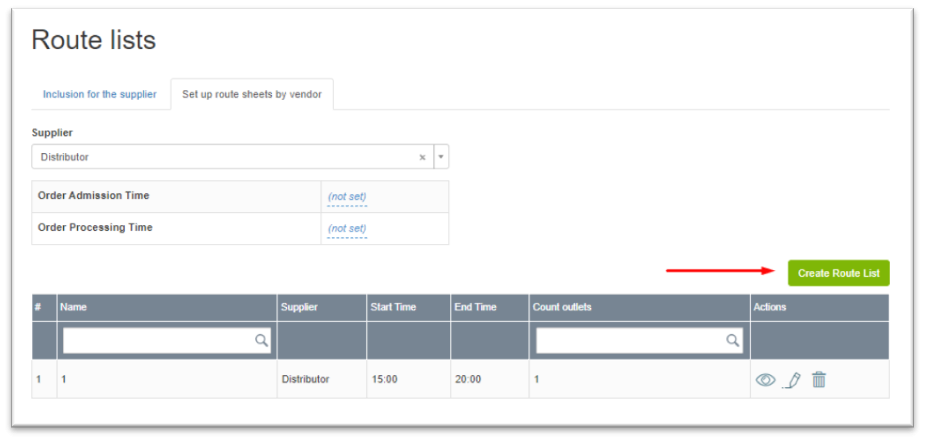
Task: Delete route list 1 using trash icon
Action: pos(819,380)
